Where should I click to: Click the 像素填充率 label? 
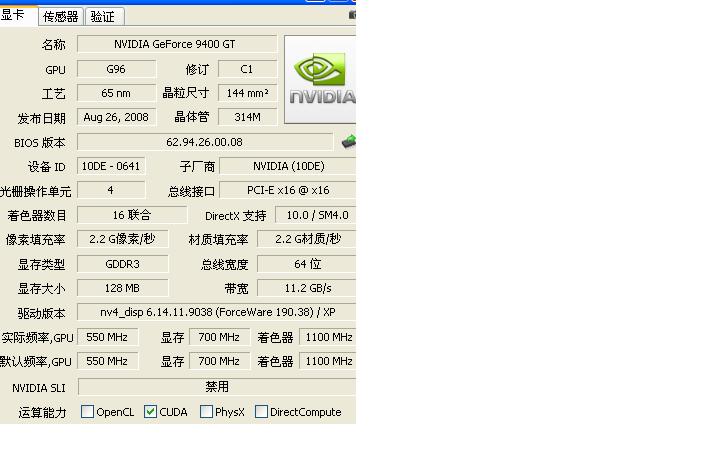(35, 240)
